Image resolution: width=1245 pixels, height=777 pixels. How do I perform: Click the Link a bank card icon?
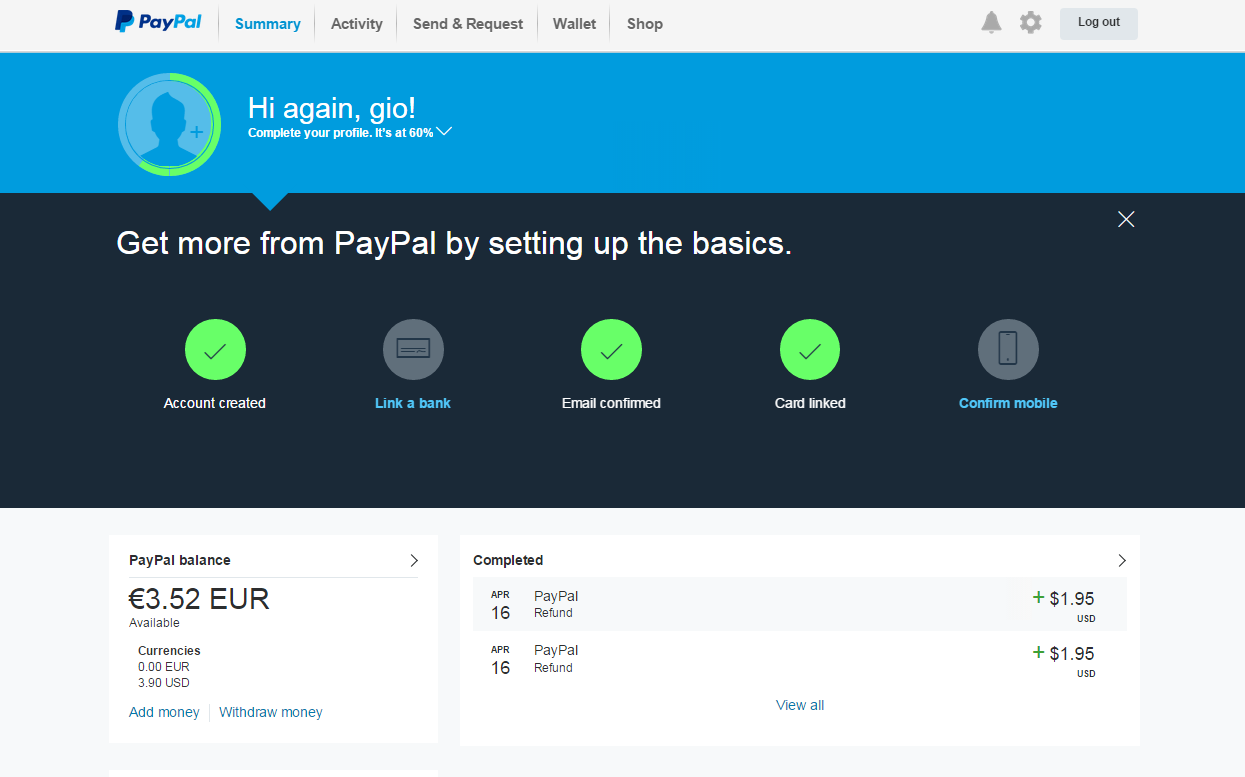tap(413, 350)
